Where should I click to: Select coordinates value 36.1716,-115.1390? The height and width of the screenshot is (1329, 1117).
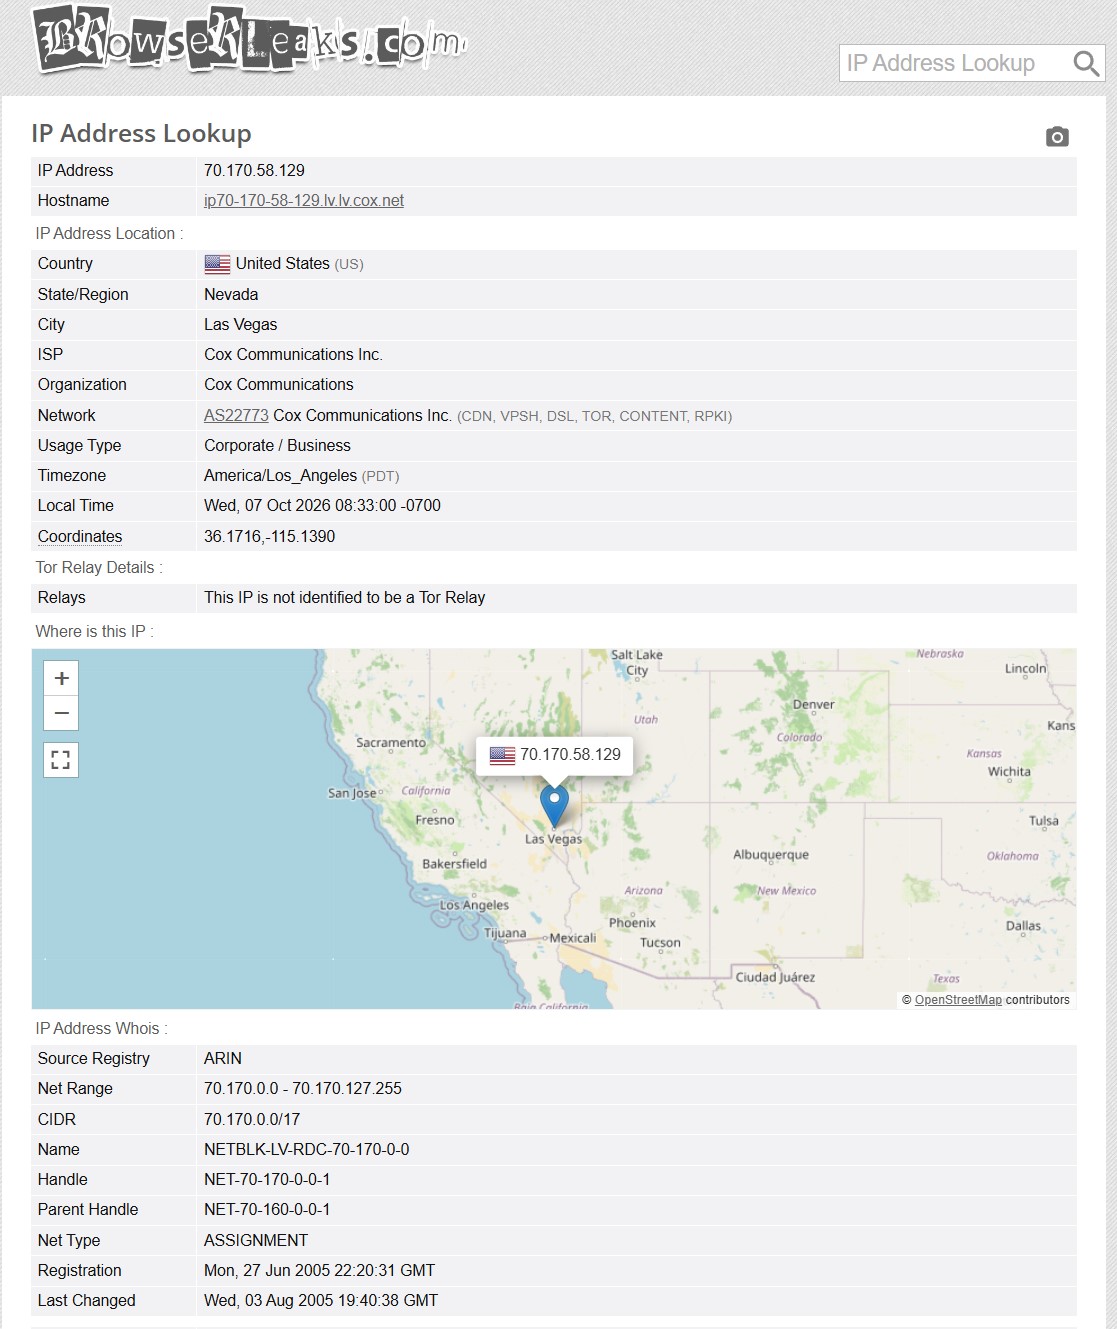pos(270,536)
